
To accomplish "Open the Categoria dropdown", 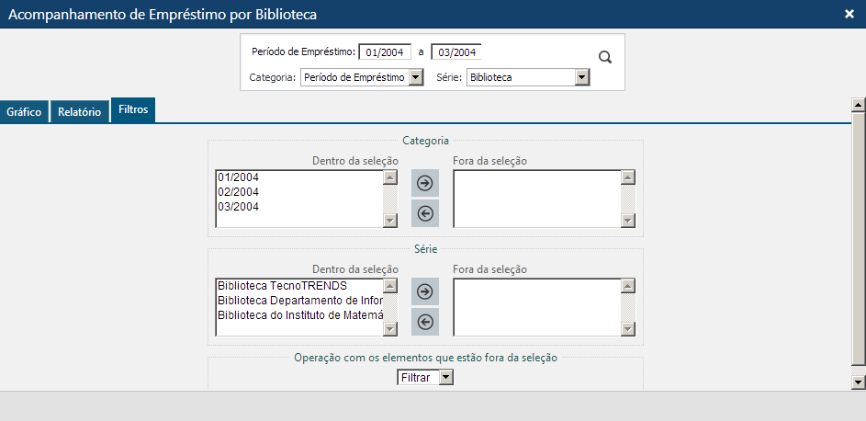I will [362, 77].
